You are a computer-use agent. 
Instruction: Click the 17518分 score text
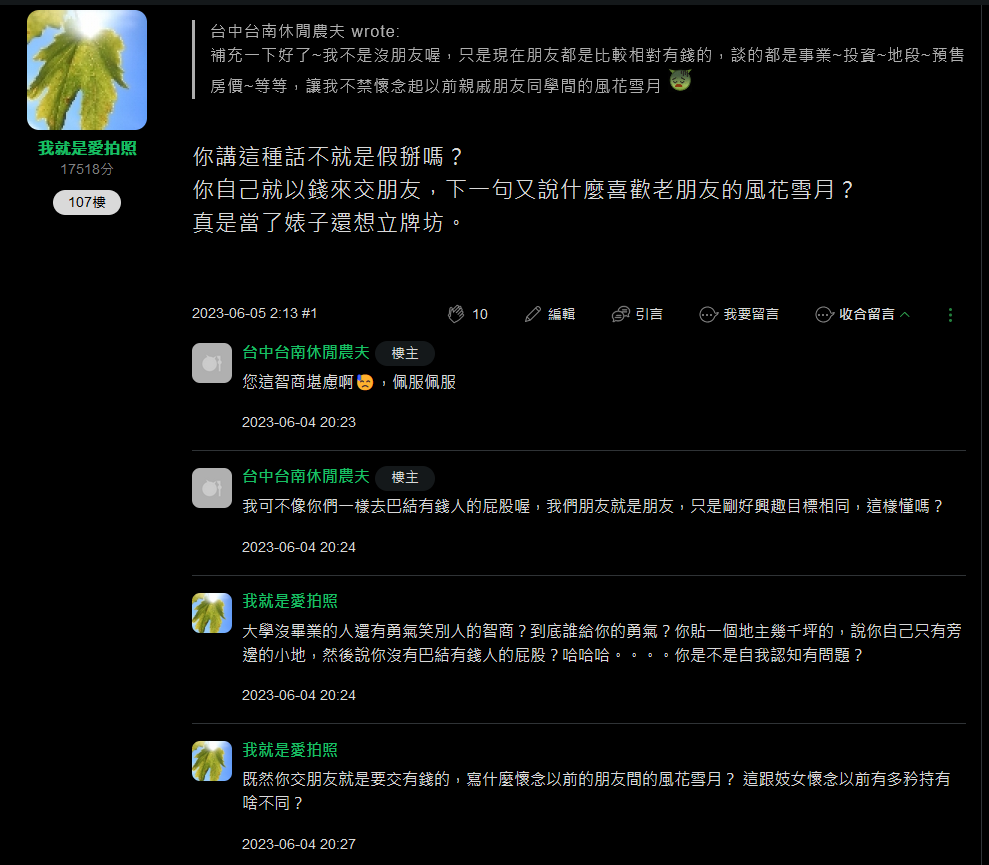pos(87,169)
